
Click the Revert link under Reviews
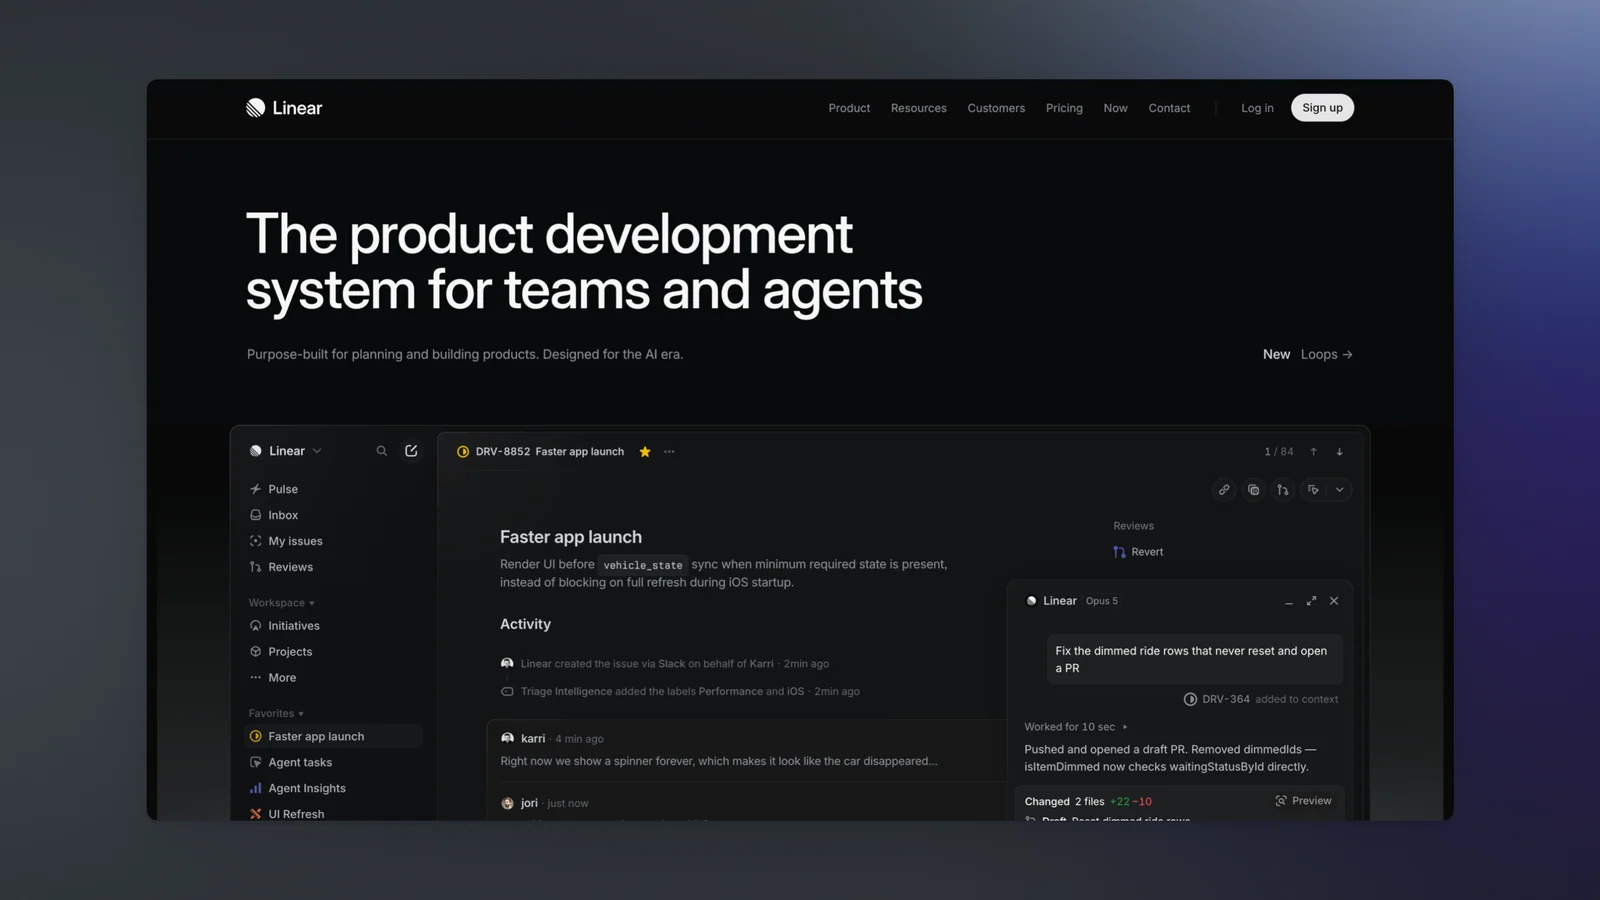click(1147, 552)
